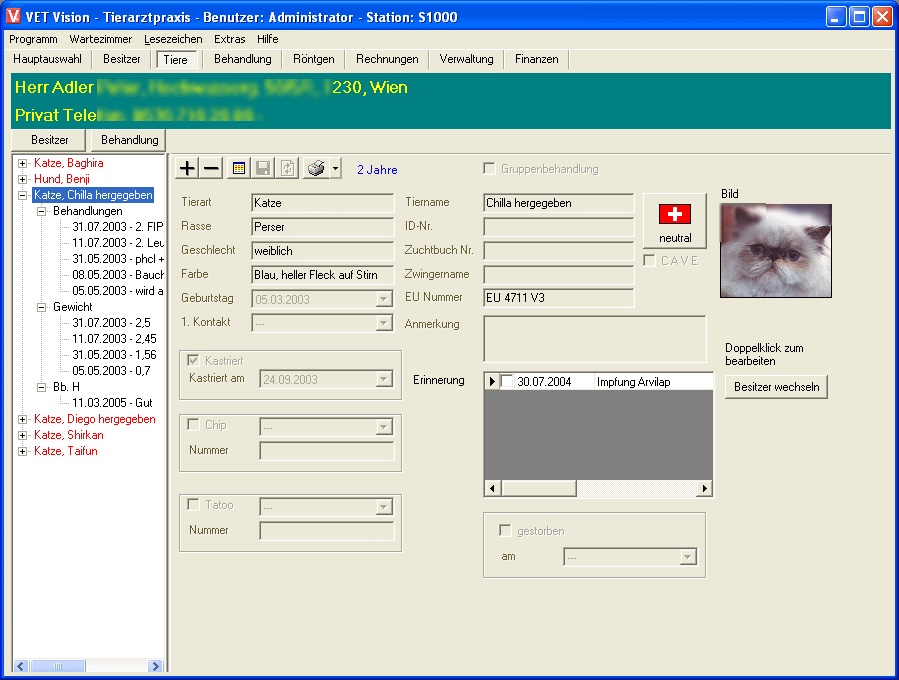The height and width of the screenshot is (680, 899).
Task: Click the floppy disk save icon
Action: tap(263, 169)
